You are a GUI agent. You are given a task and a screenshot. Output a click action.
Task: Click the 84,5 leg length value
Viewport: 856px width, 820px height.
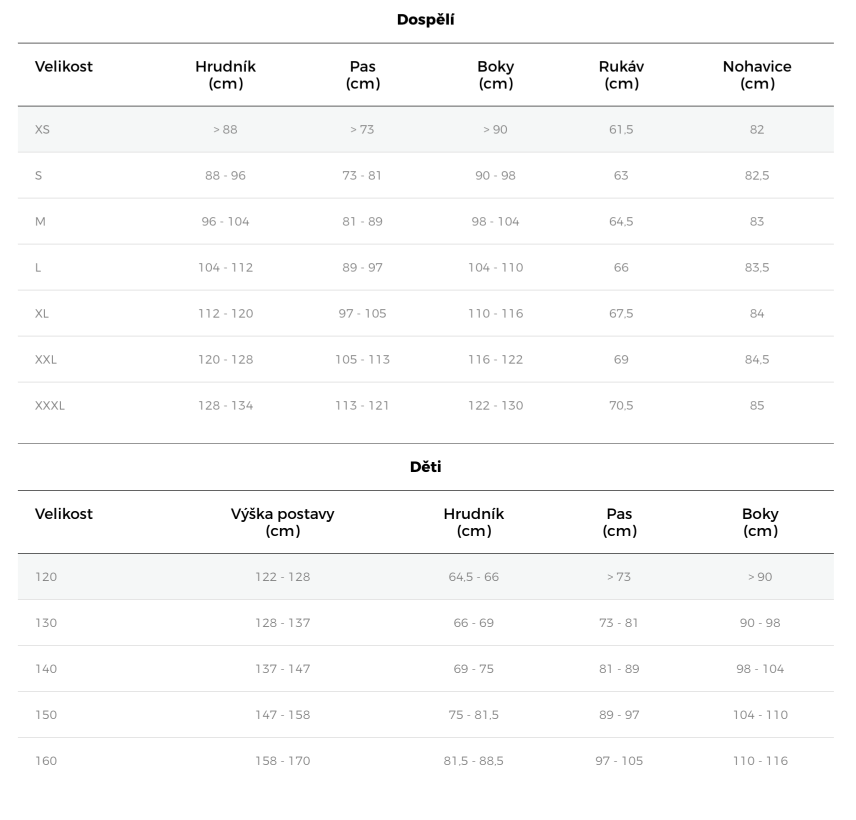pyautogui.click(x=757, y=360)
